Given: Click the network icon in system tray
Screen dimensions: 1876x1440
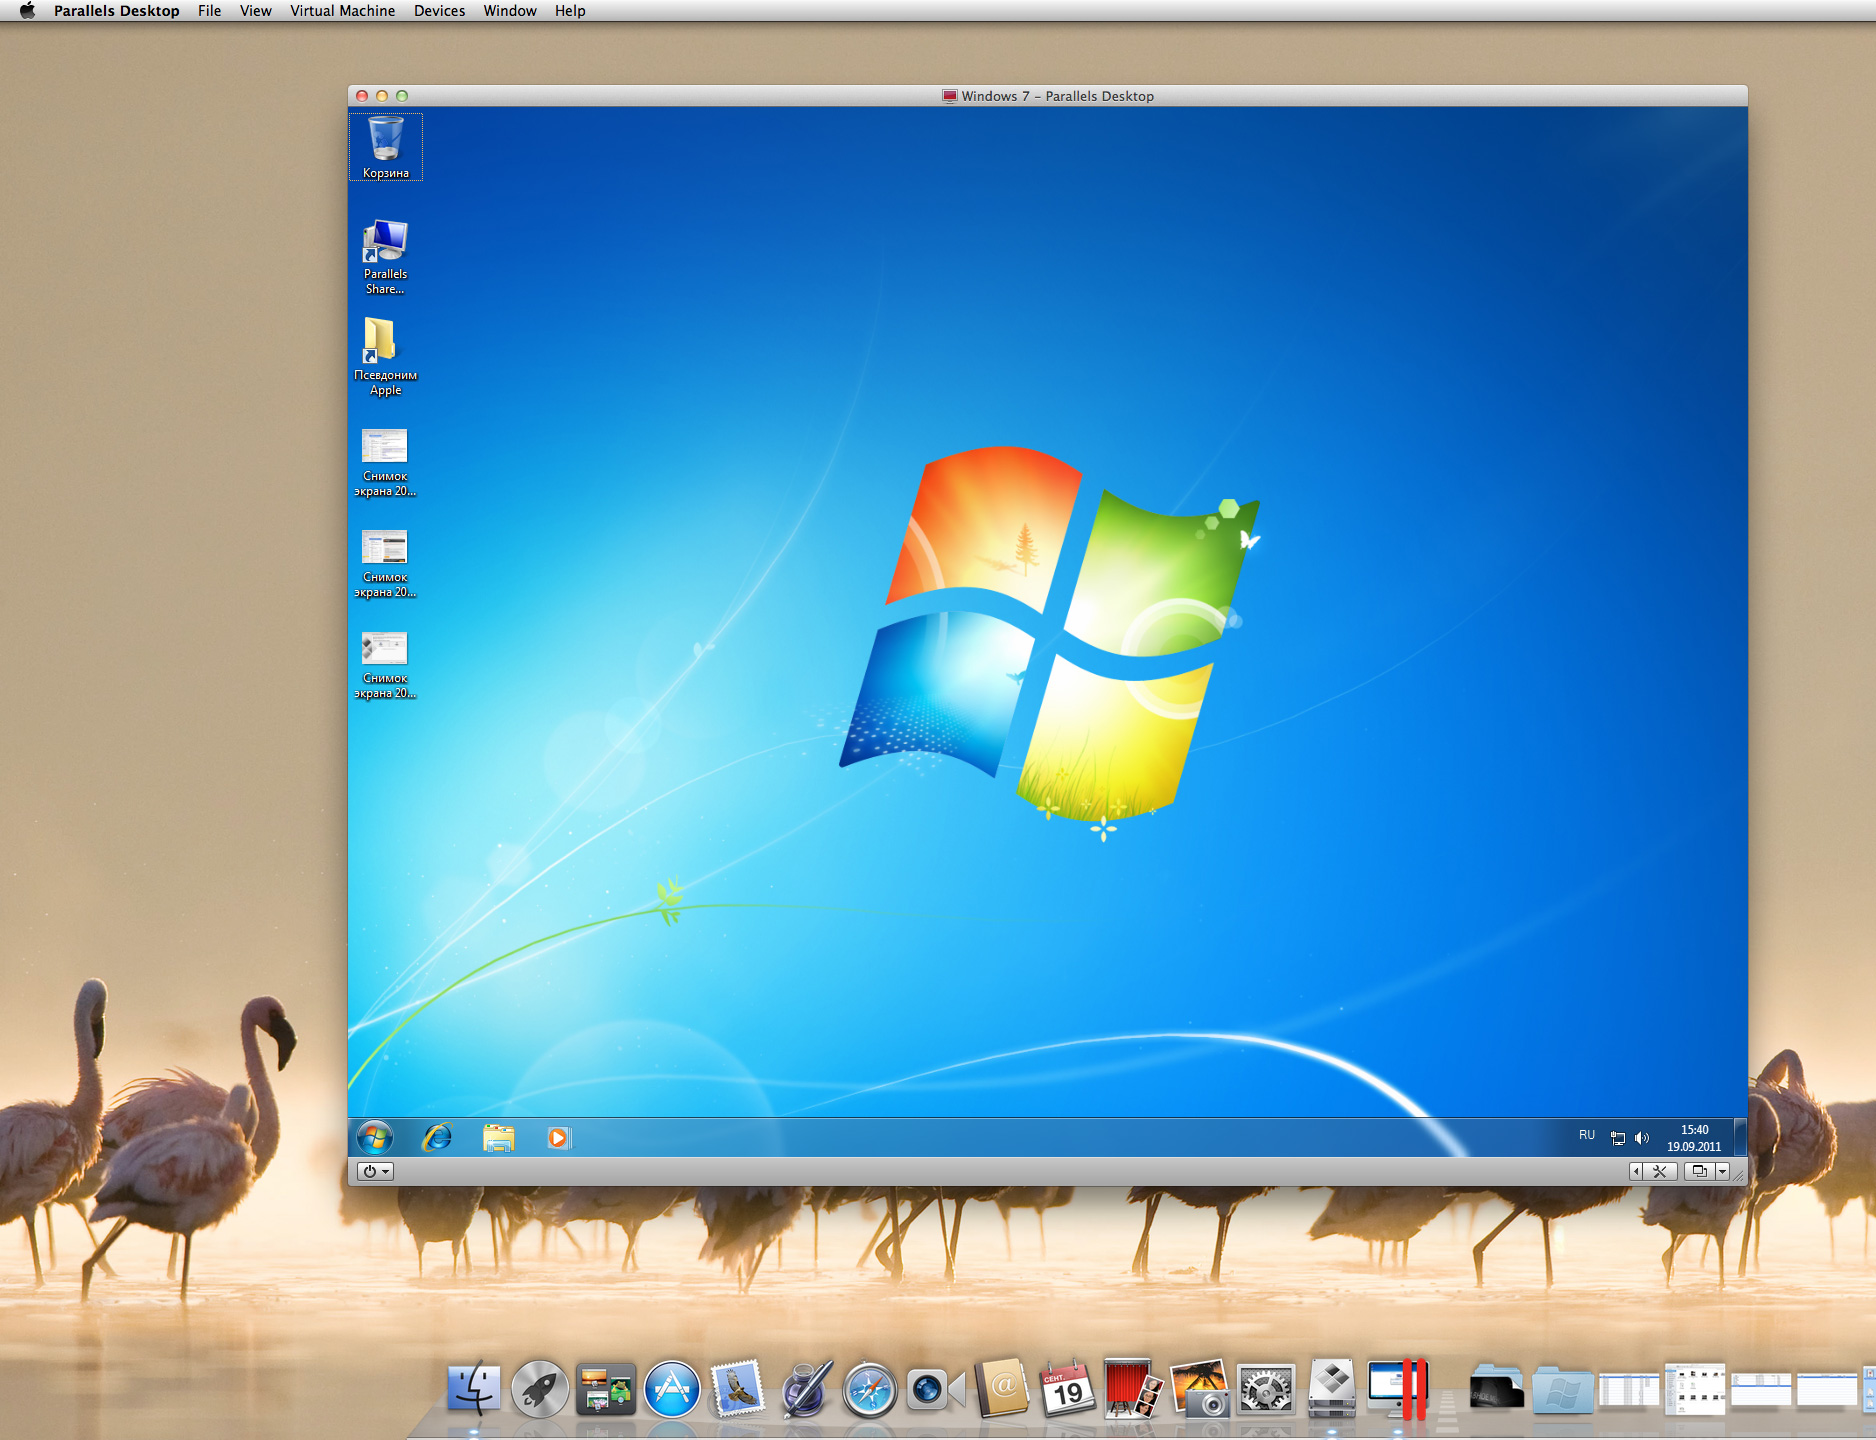Looking at the screenshot, I should coord(1617,1138).
